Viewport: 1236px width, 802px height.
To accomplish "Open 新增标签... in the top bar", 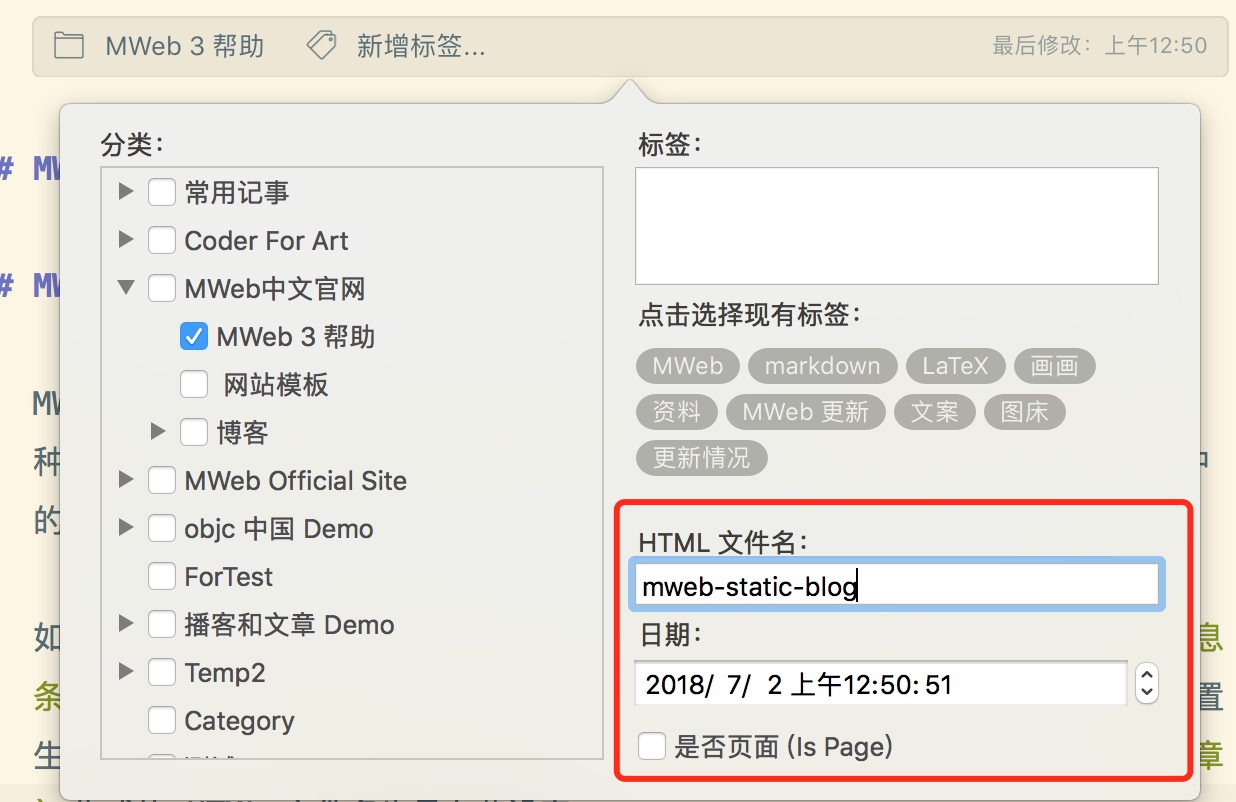I will [420, 46].
